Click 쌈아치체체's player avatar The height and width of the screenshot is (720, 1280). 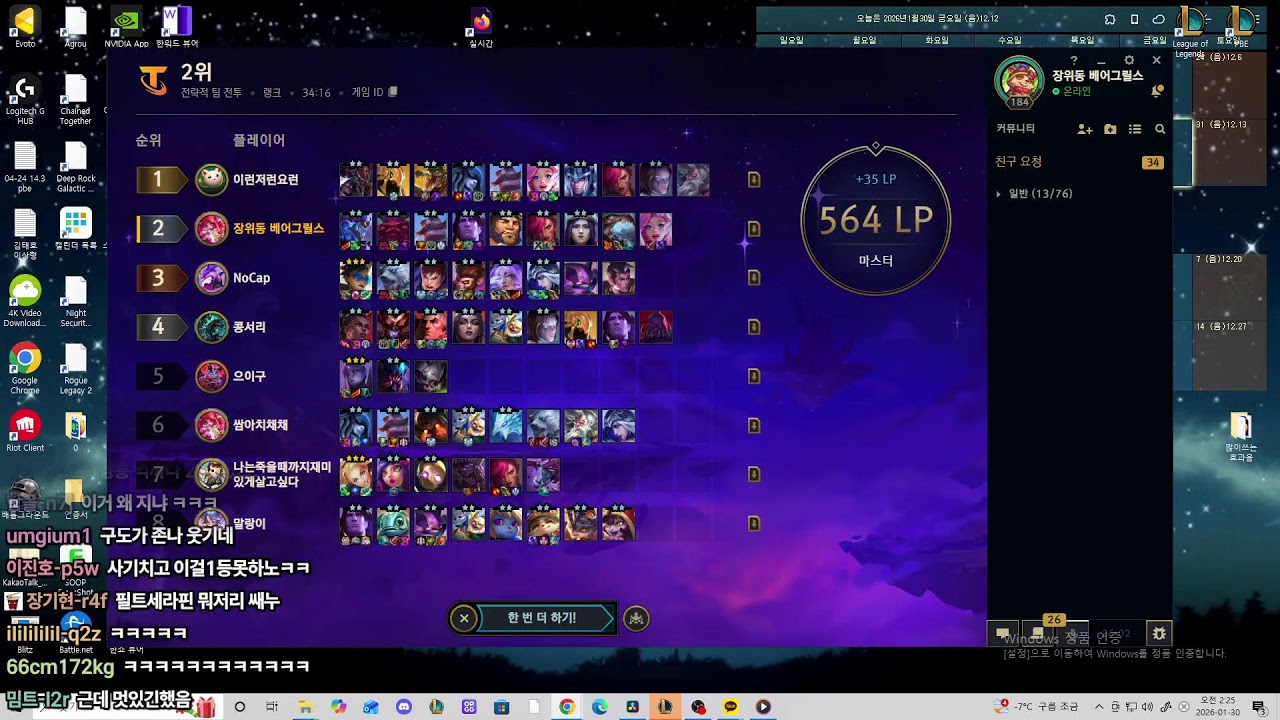(211, 425)
